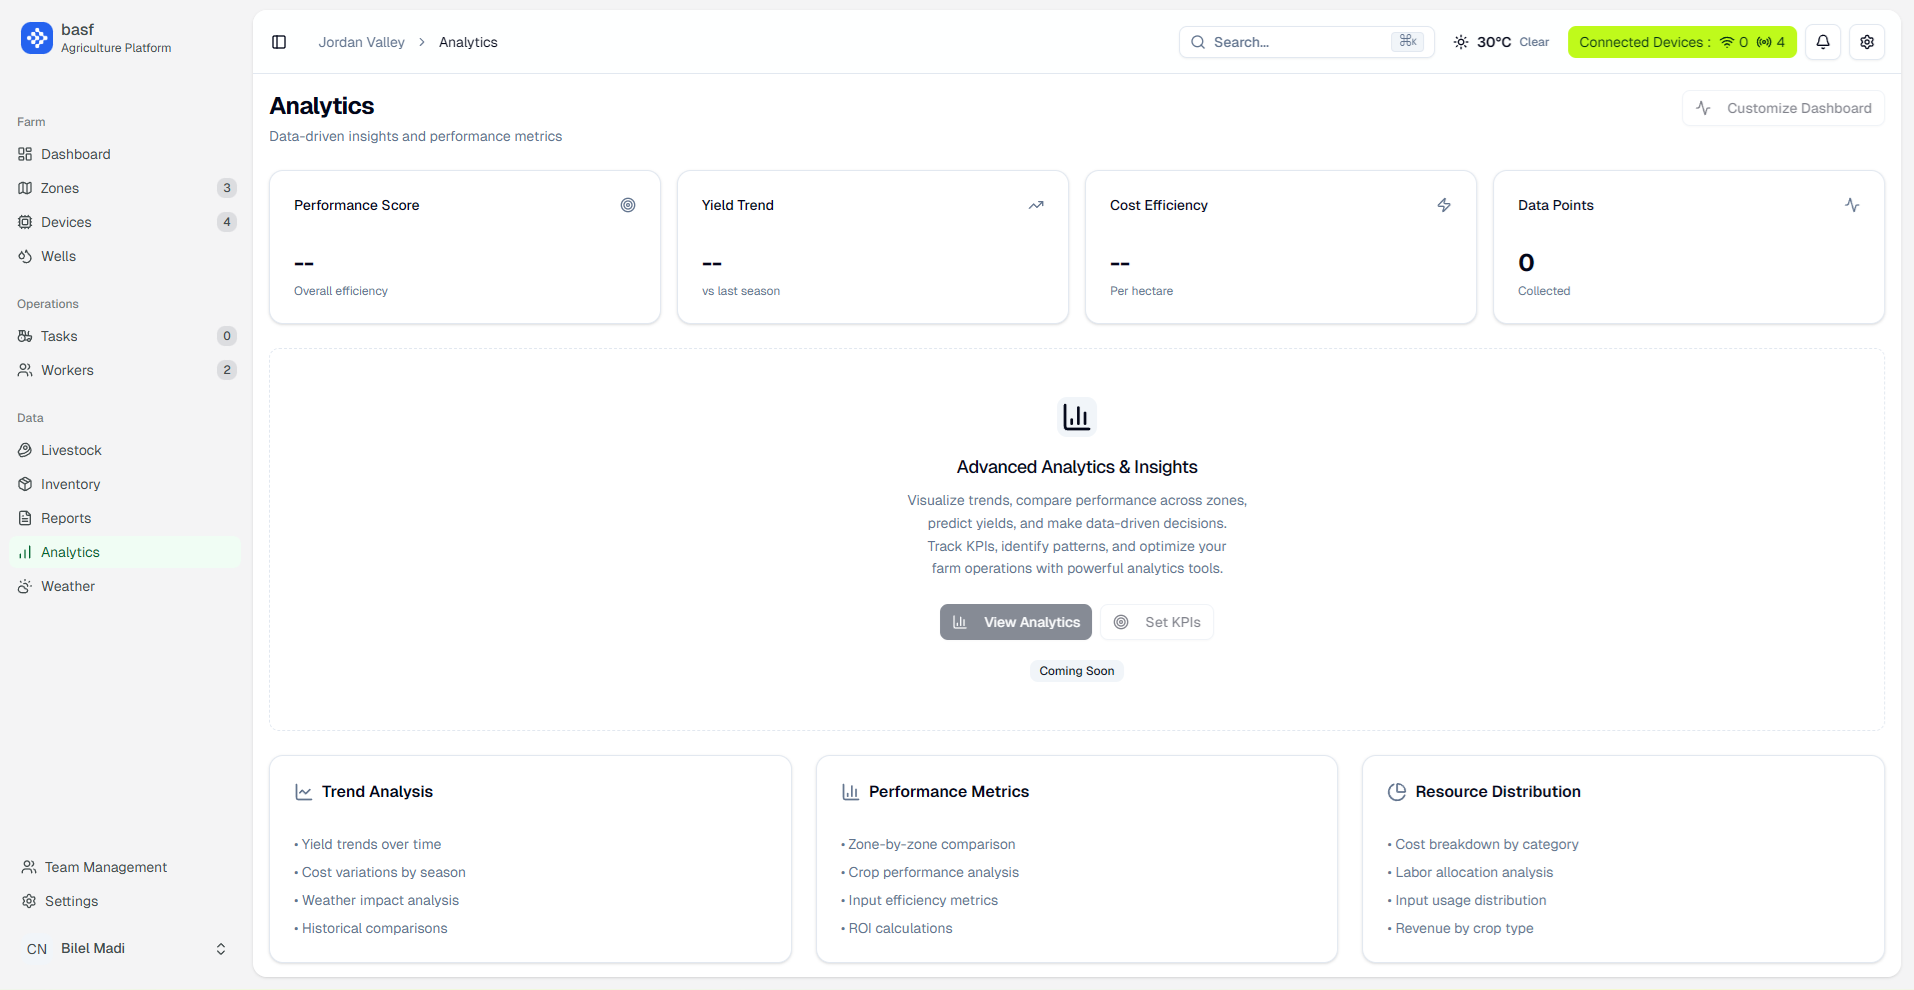The image size is (1914, 990).
Task: Click the lightning icon on Cost Efficiency card
Action: (1444, 205)
